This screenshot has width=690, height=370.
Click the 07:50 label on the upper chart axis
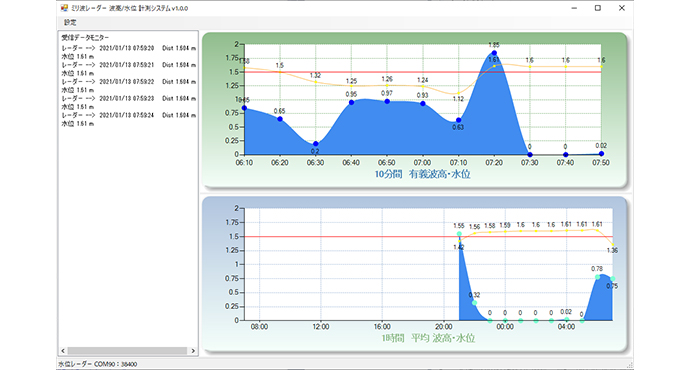(601, 163)
